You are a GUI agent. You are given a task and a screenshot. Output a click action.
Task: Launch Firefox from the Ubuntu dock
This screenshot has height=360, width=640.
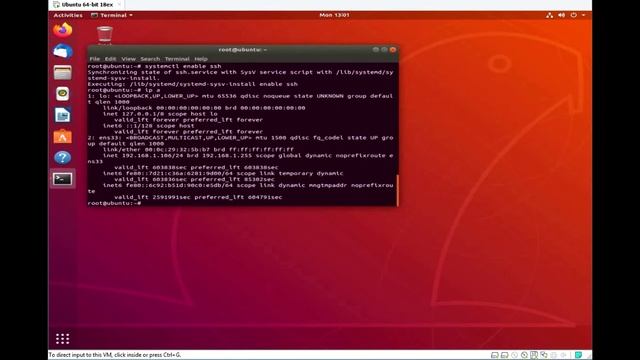click(x=62, y=30)
